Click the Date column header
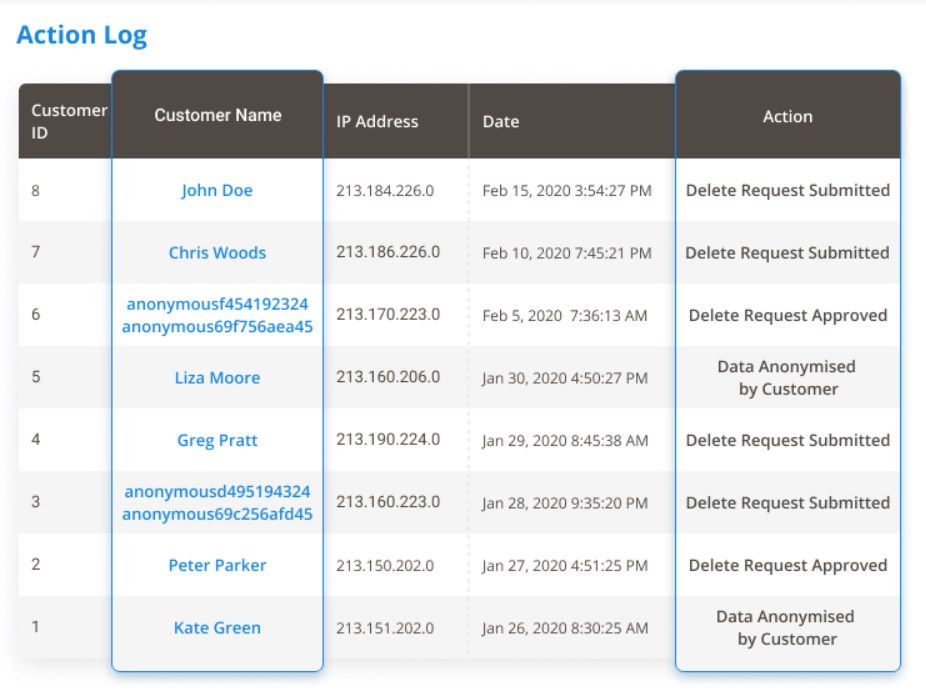926x691 pixels. tap(501, 121)
